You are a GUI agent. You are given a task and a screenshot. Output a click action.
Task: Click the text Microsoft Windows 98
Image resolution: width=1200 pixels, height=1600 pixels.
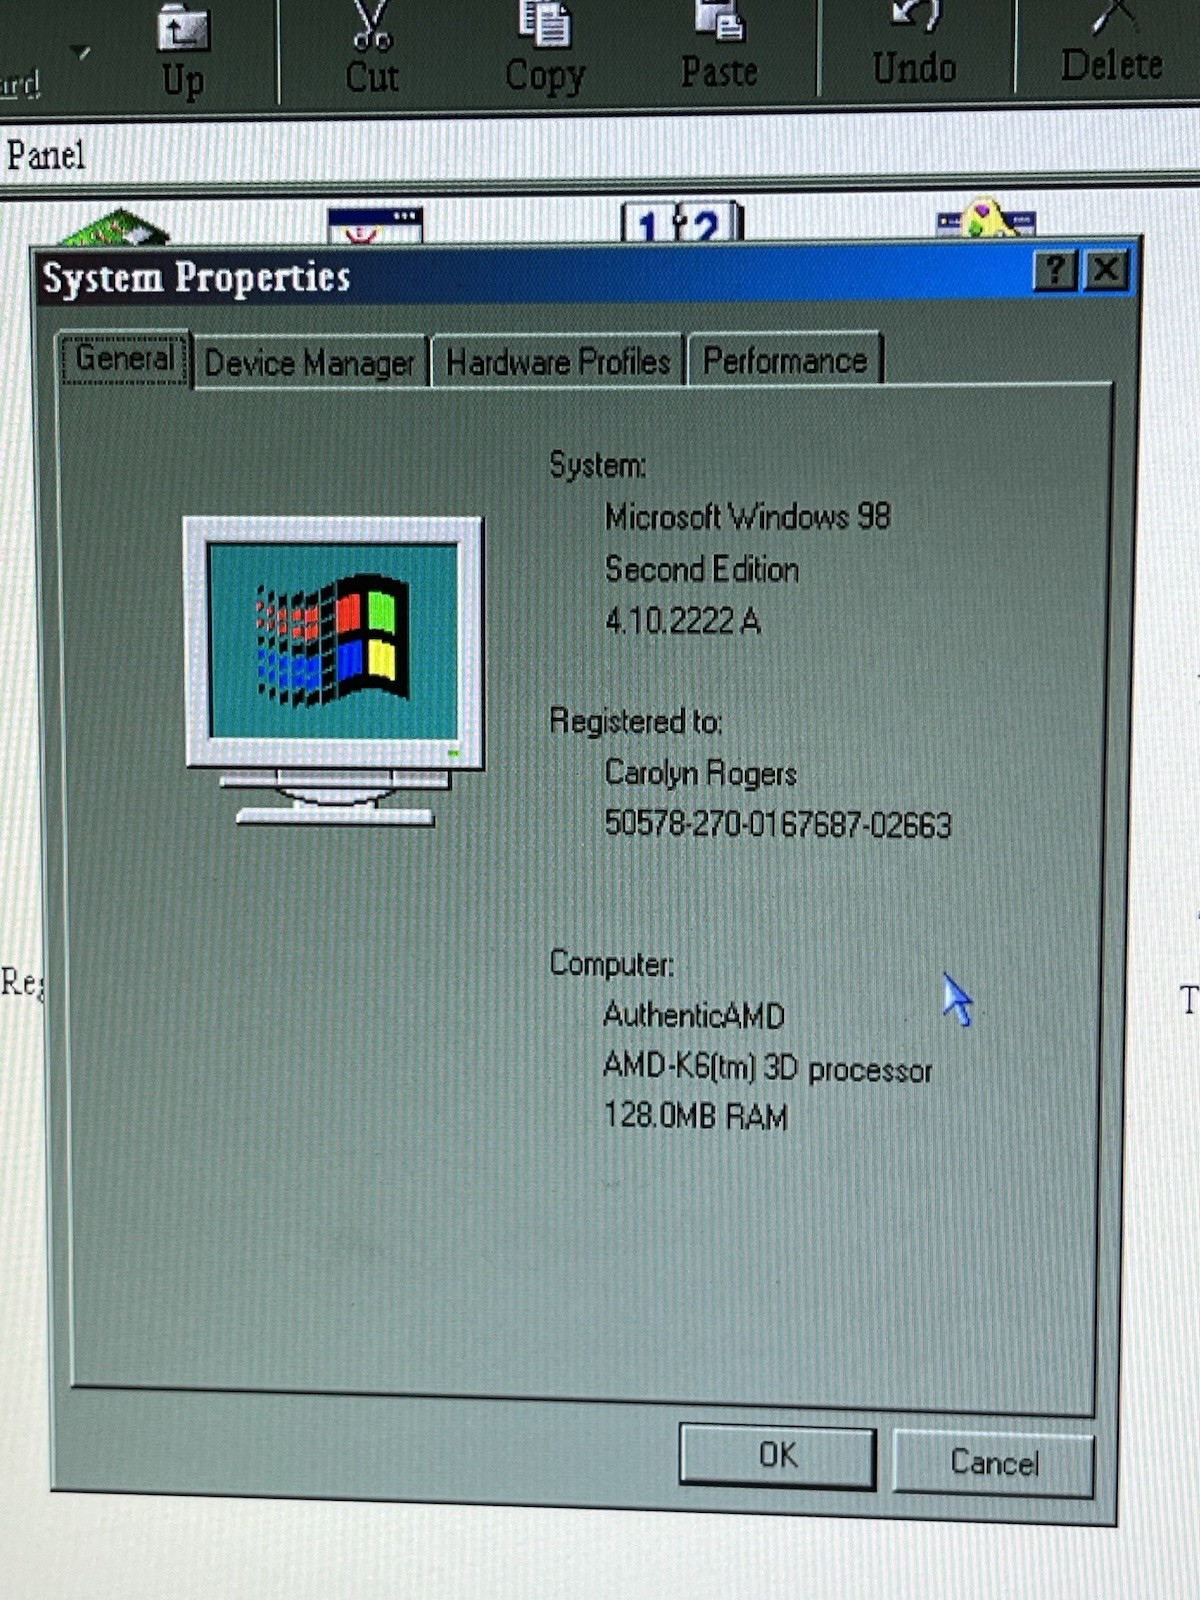748,517
